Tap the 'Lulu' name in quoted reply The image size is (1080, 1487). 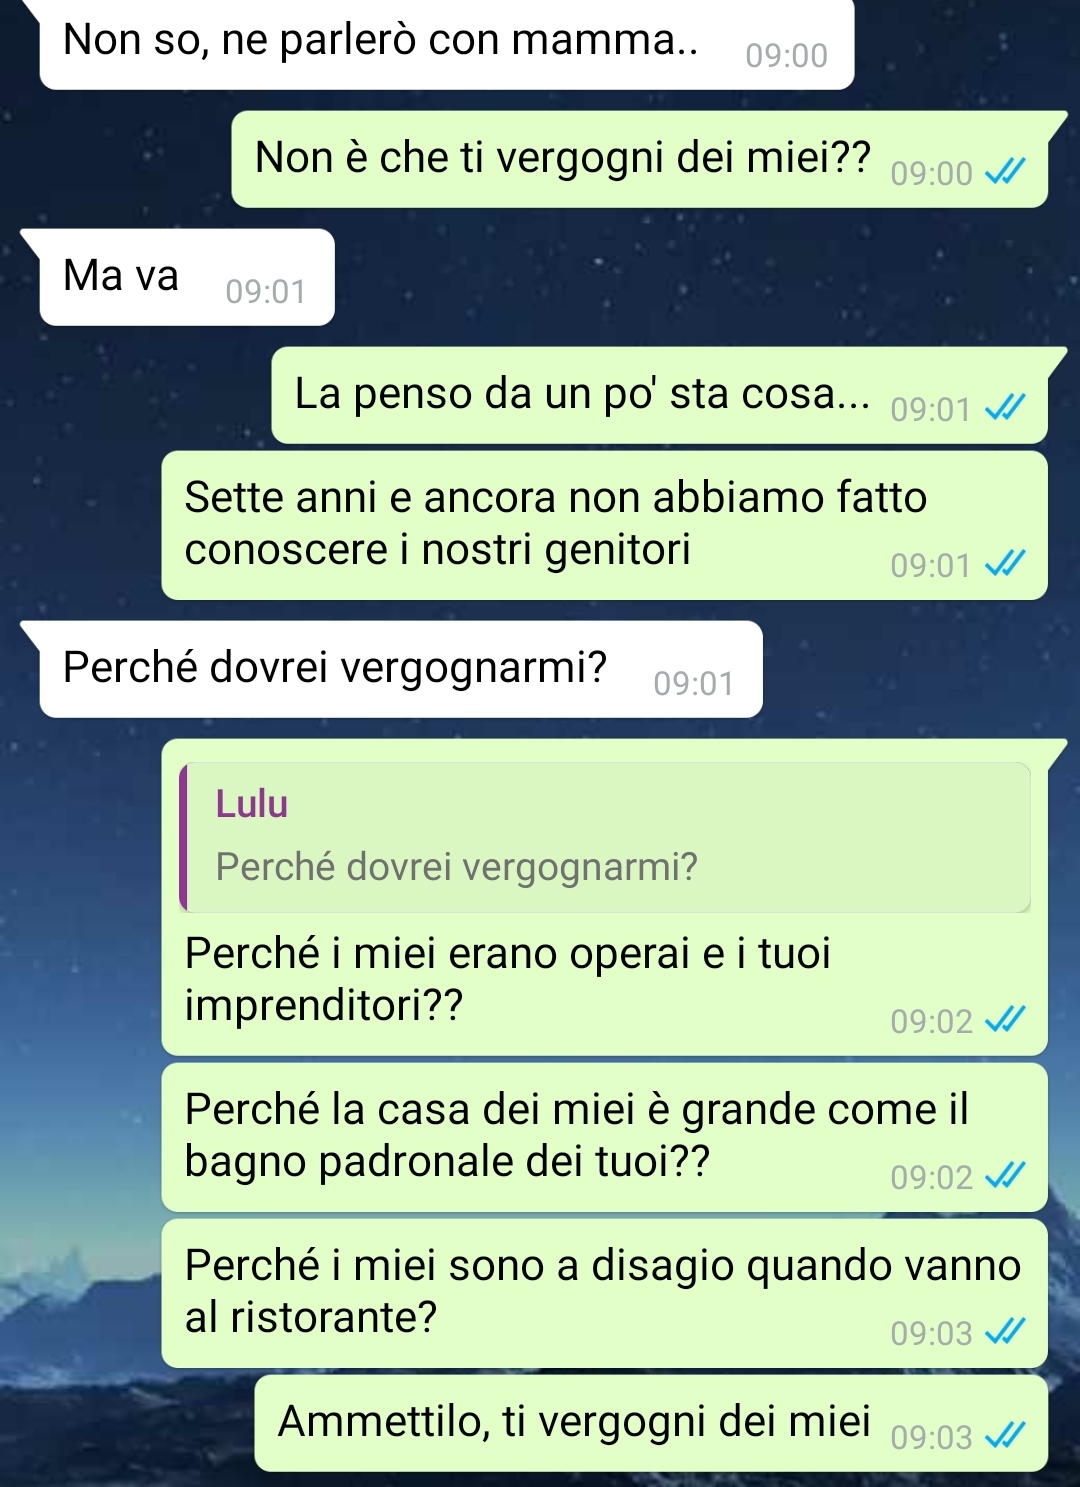252,804
